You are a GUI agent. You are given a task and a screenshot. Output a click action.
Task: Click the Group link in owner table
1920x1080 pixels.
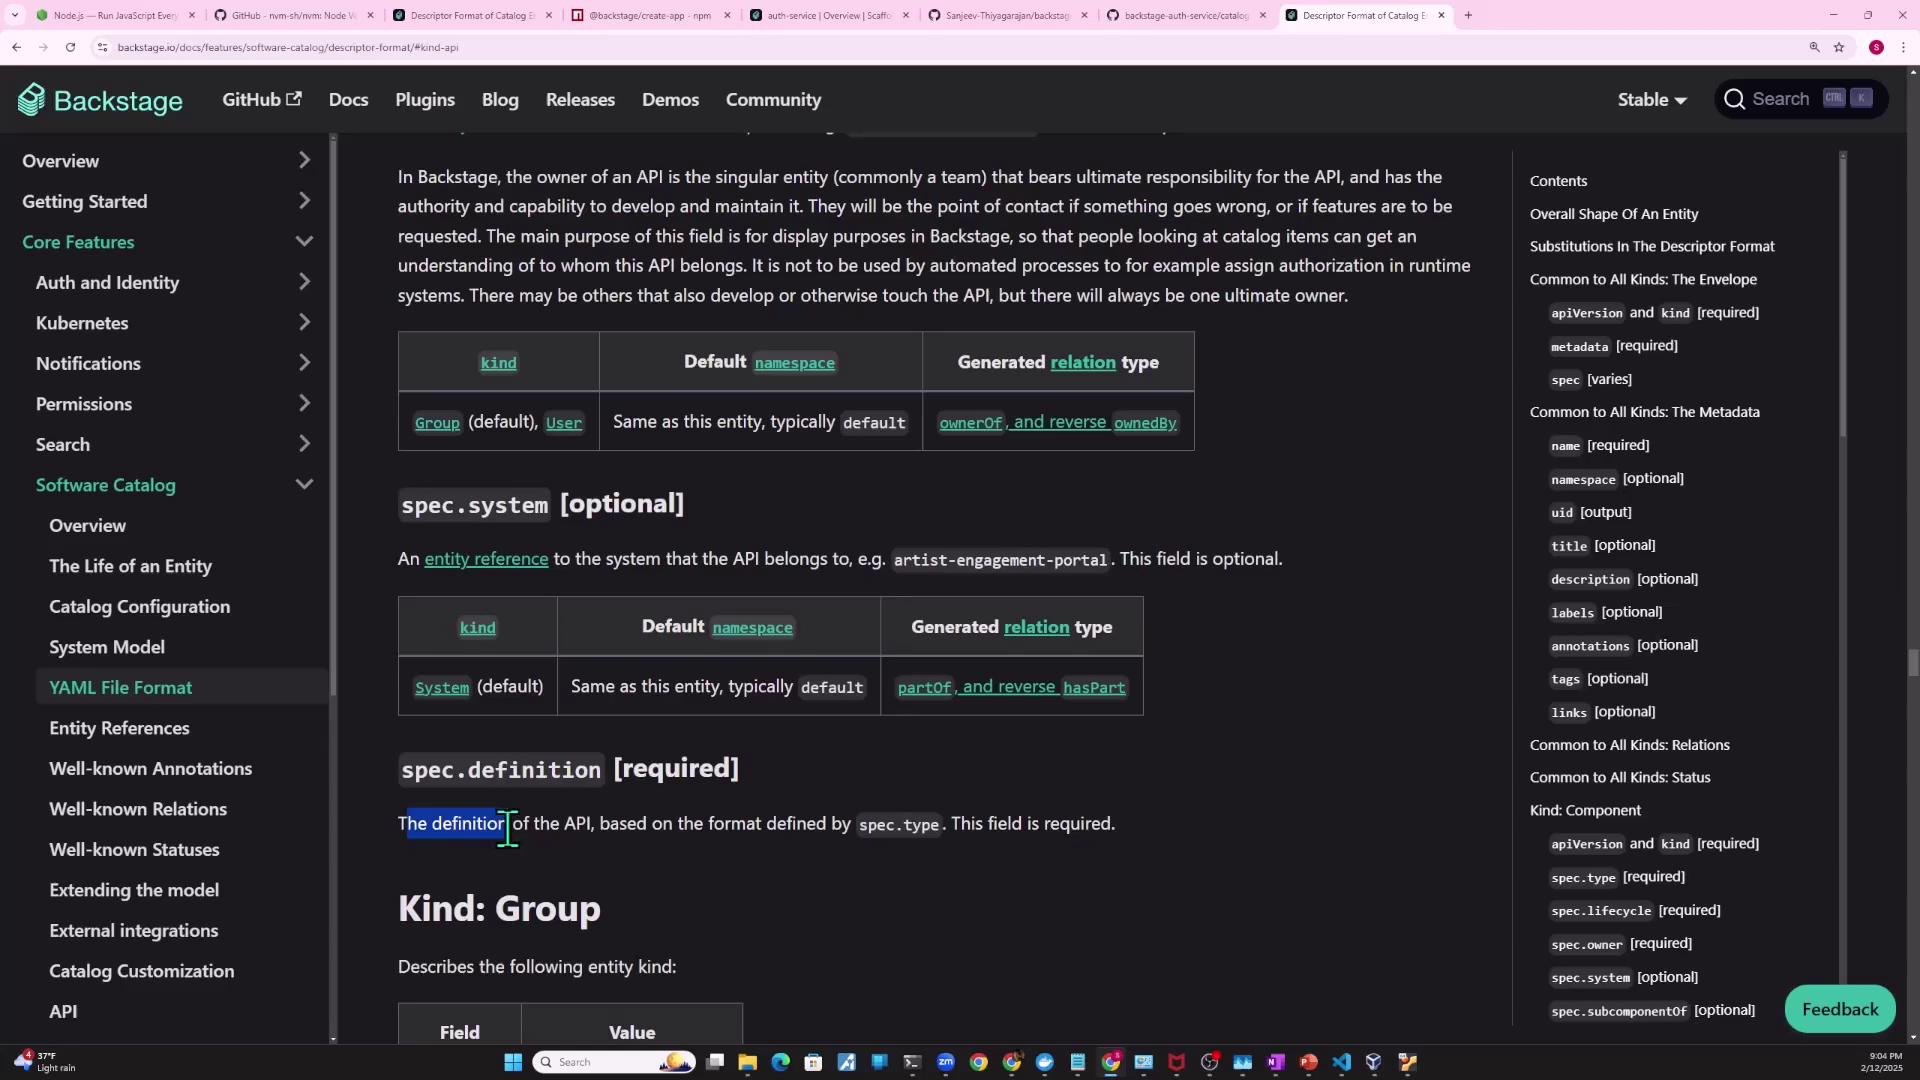[437, 423]
